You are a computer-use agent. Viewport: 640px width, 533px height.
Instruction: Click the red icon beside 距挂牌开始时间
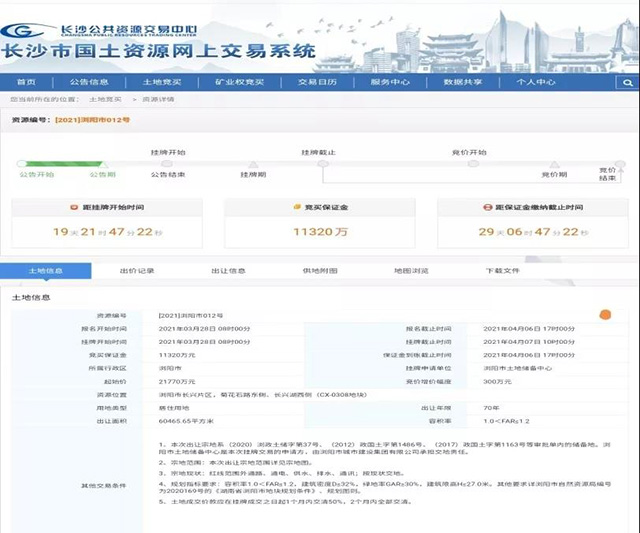point(72,207)
